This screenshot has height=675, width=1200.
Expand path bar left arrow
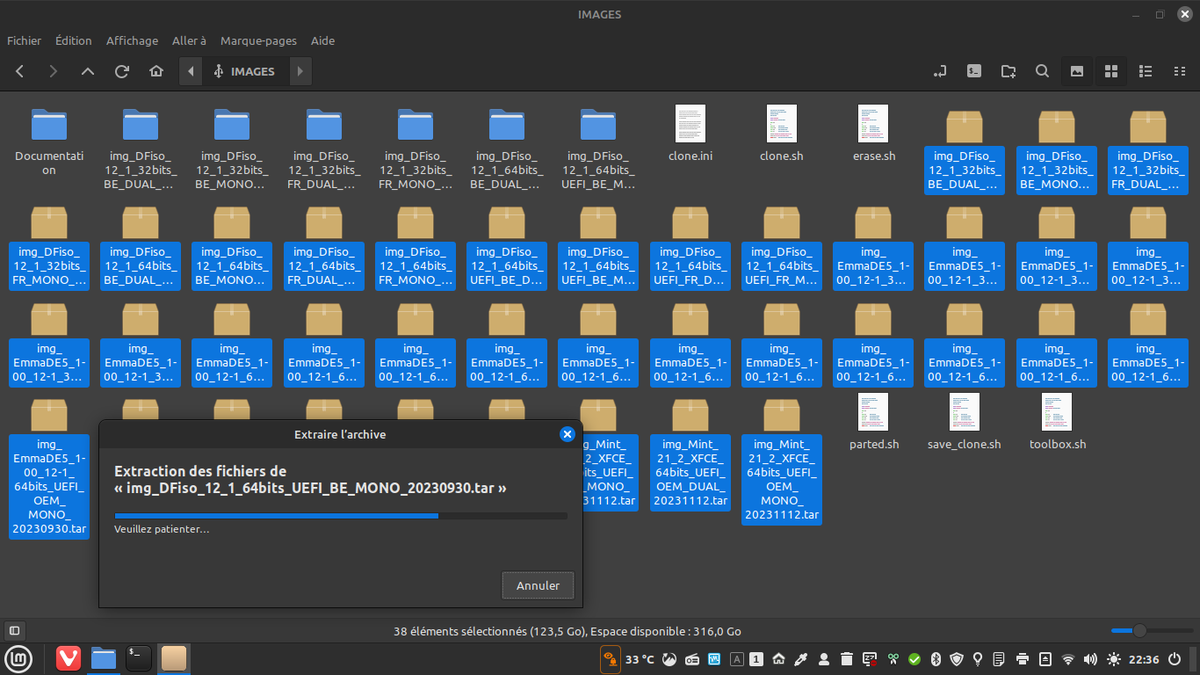[x=190, y=71]
